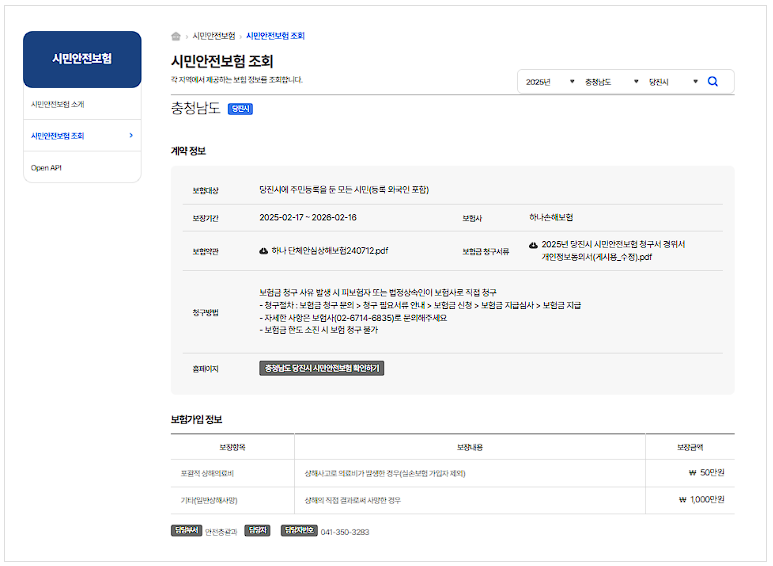
Task: Click the 계약 정보 section heading
Action: pos(188,151)
